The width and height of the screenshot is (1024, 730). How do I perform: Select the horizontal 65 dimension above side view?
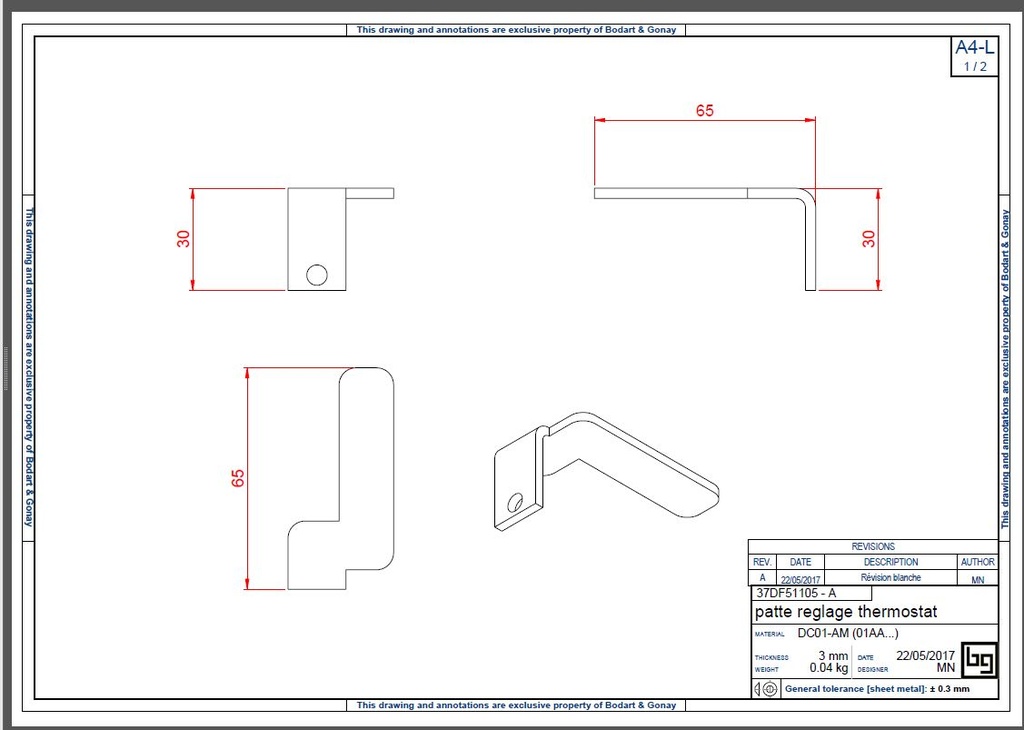tap(705, 111)
